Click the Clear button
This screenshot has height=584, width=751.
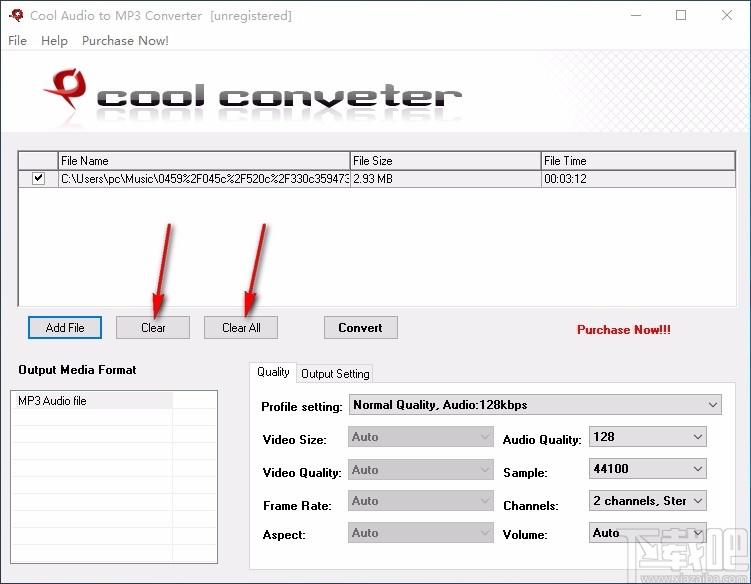pyautogui.click(x=153, y=328)
